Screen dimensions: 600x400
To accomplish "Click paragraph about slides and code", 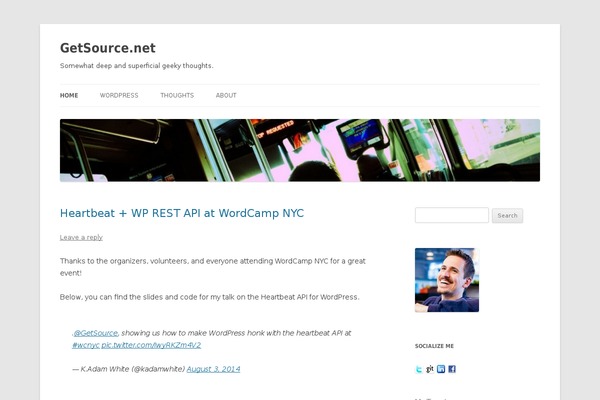I will pos(210,297).
